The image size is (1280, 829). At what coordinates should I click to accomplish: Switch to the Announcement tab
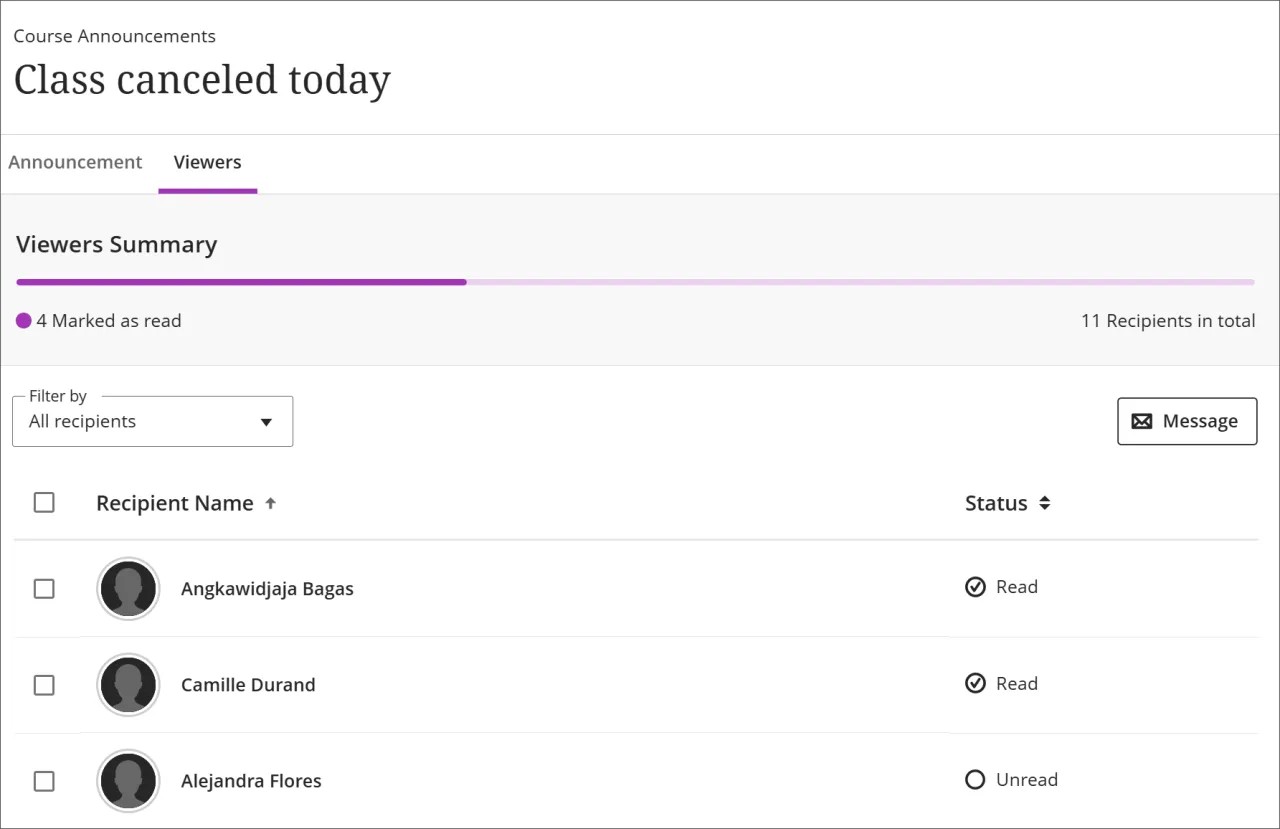(75, 162)
